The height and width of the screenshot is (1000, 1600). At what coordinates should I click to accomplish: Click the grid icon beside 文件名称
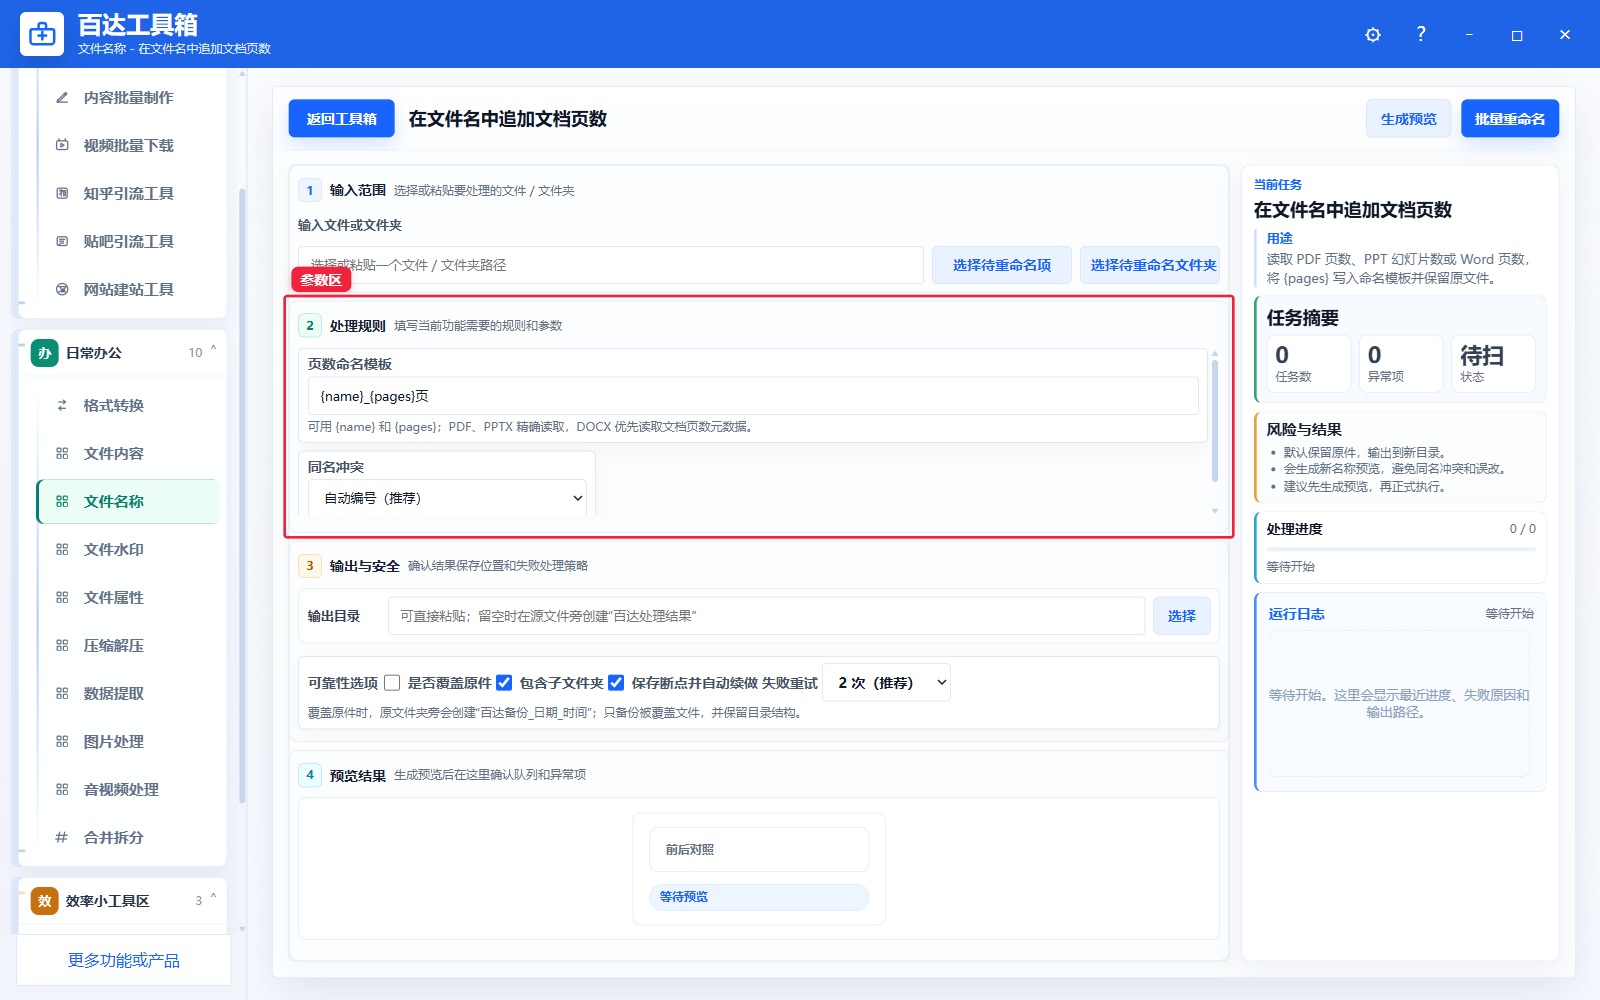tap(62, 502)
